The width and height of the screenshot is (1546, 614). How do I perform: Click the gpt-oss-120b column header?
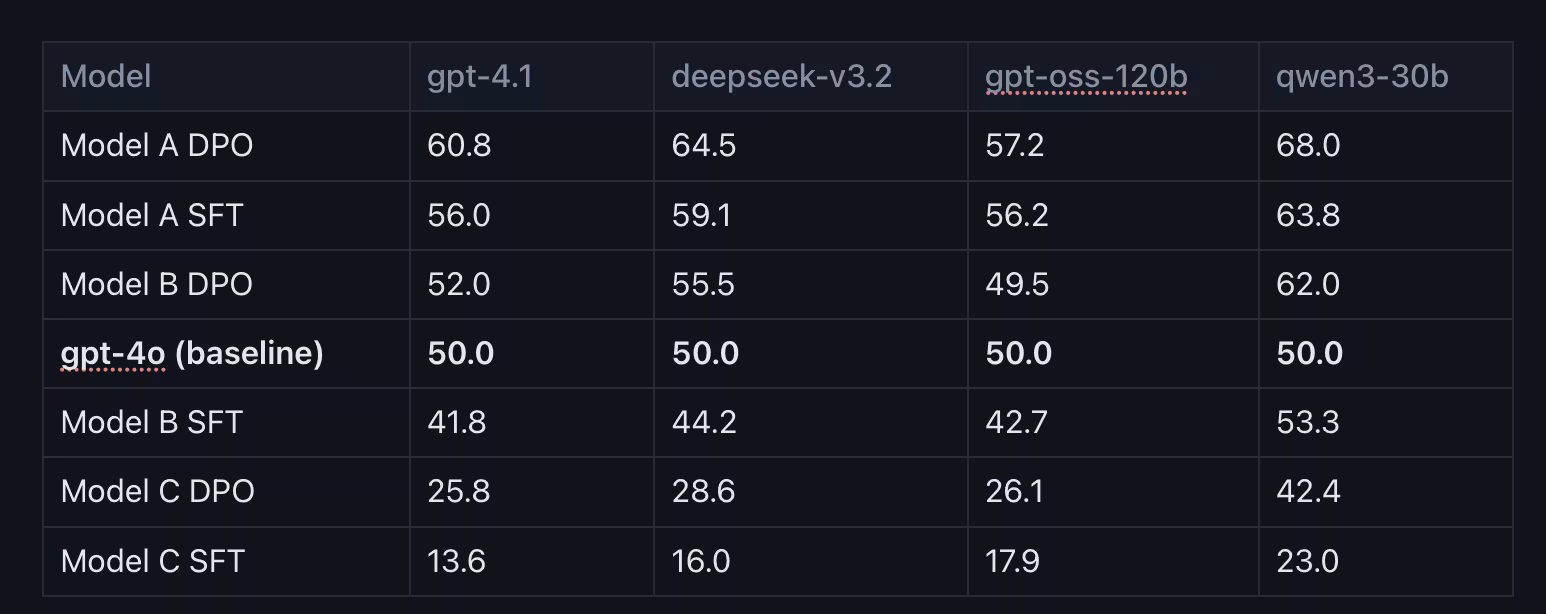1086,76
